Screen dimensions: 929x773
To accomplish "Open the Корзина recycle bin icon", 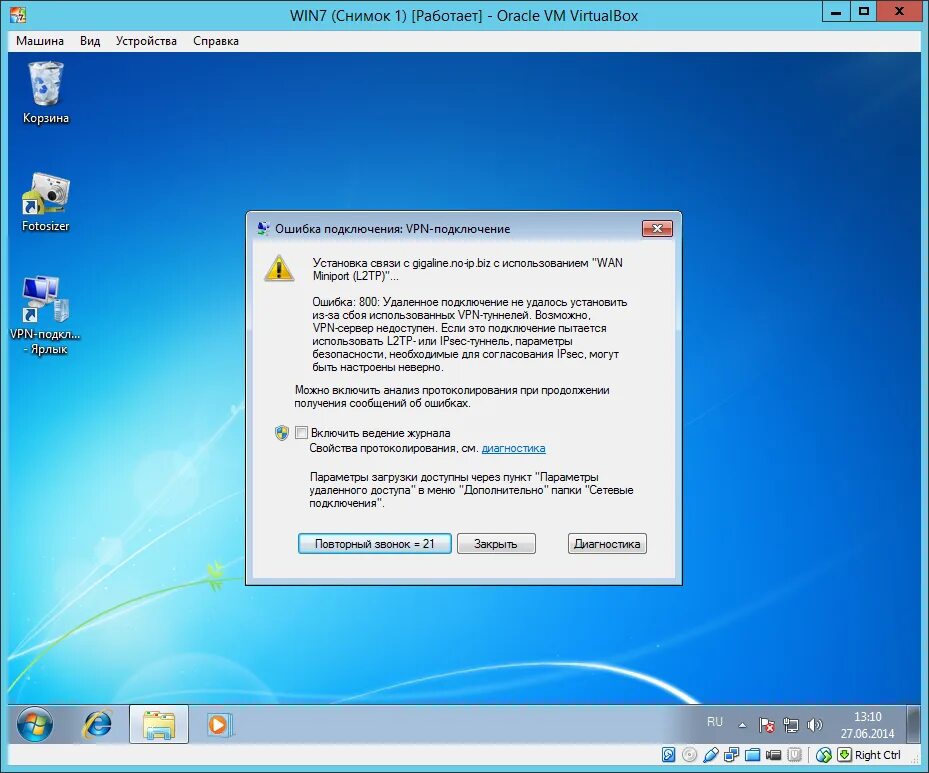I will tap(46, 93).
